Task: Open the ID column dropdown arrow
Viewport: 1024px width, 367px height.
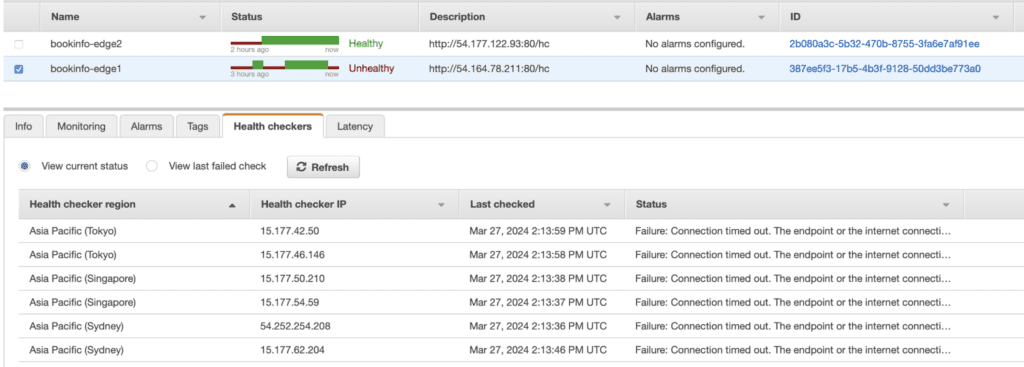Action: click(x=996, y=17)
